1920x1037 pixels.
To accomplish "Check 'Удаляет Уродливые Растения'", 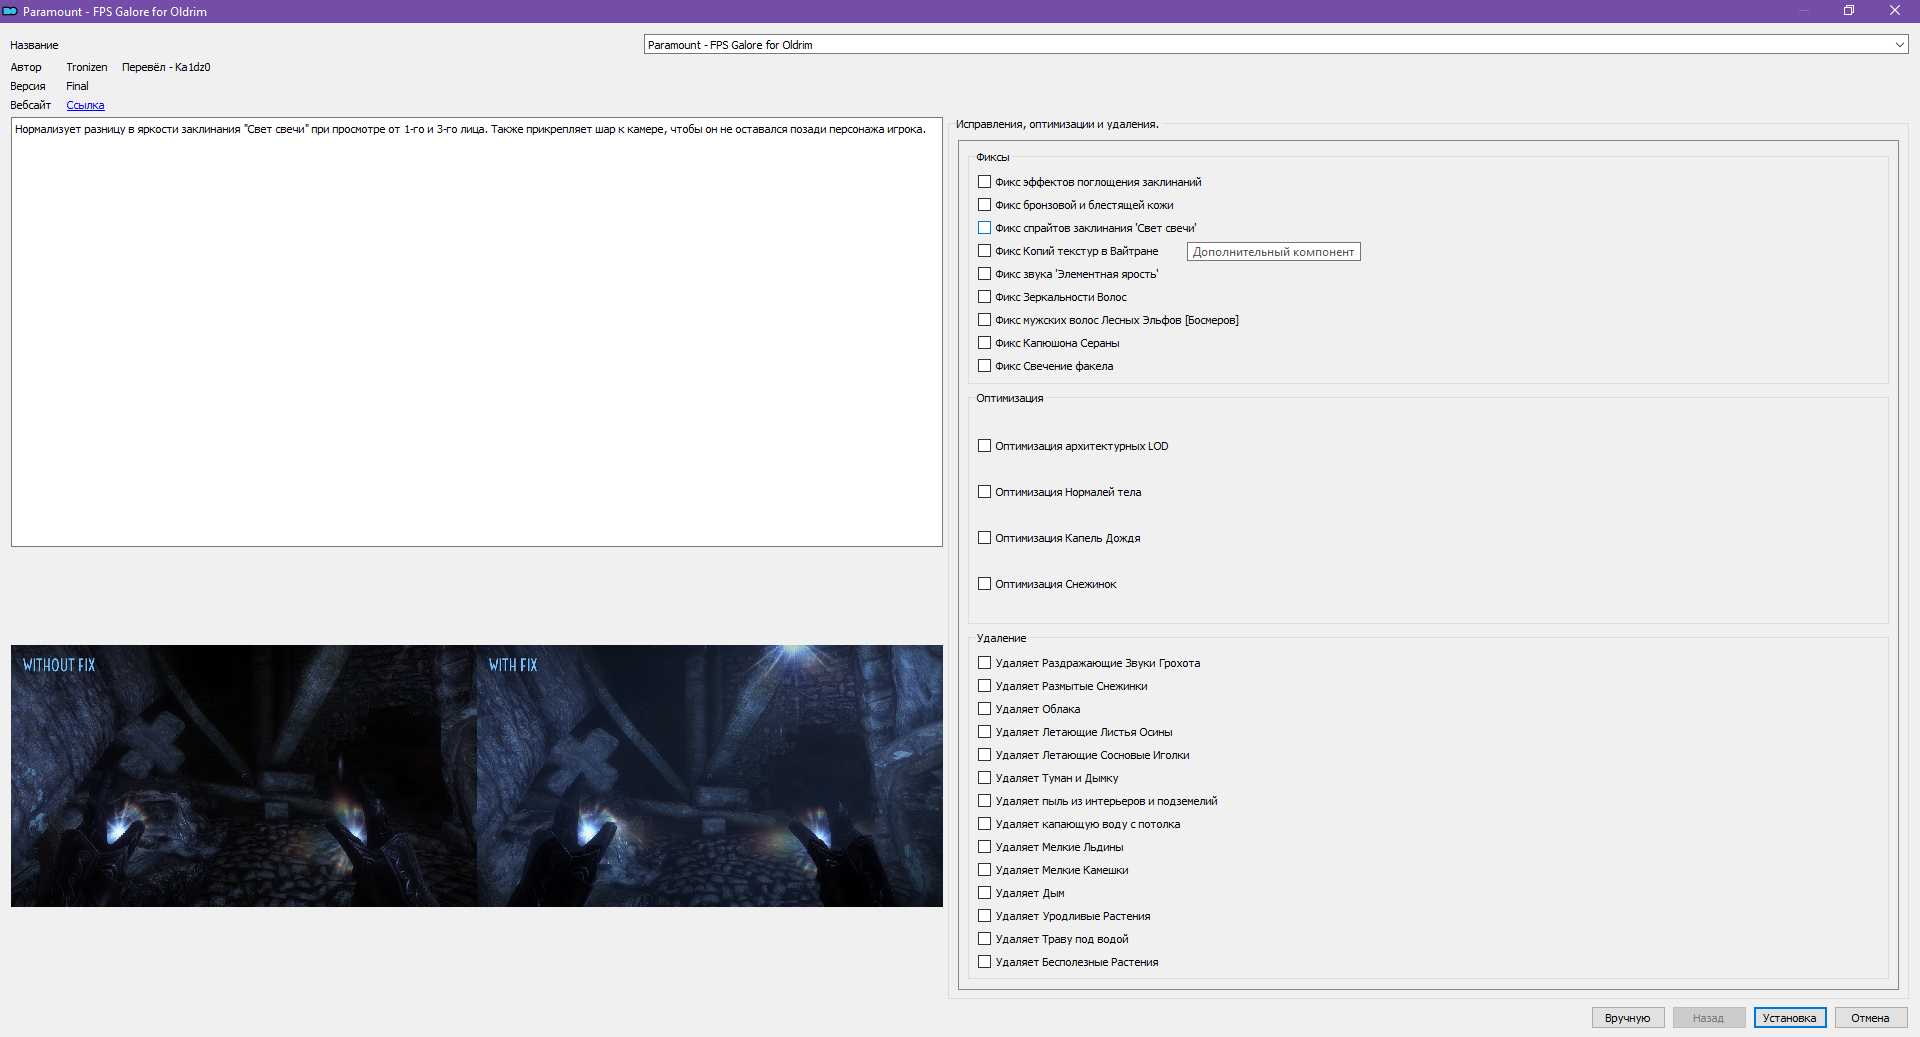I will pos(984,916).
